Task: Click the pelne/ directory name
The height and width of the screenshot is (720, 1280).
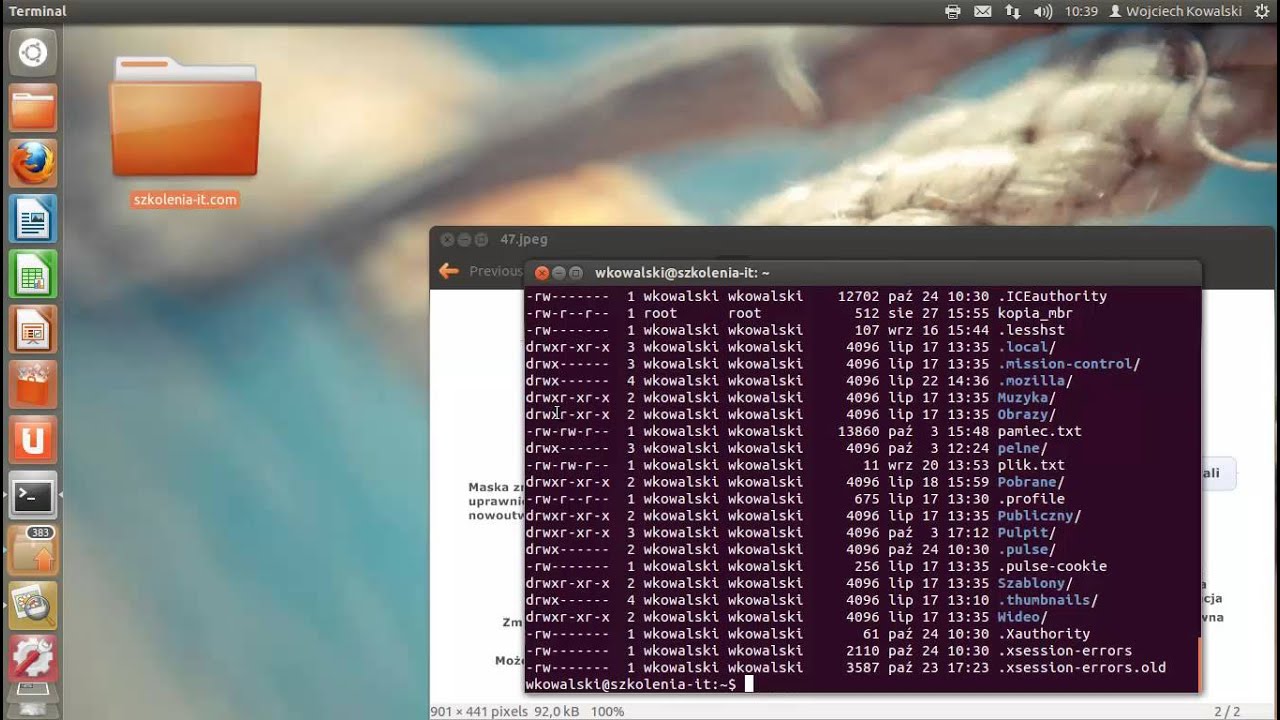Action: point(1022,448)
